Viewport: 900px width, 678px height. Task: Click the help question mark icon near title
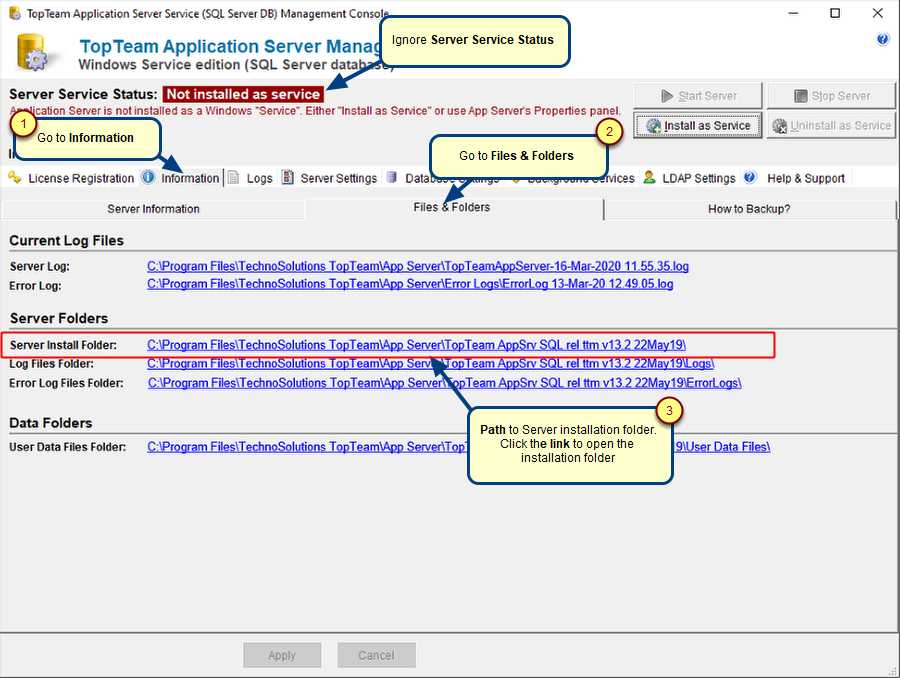point(882,39)
